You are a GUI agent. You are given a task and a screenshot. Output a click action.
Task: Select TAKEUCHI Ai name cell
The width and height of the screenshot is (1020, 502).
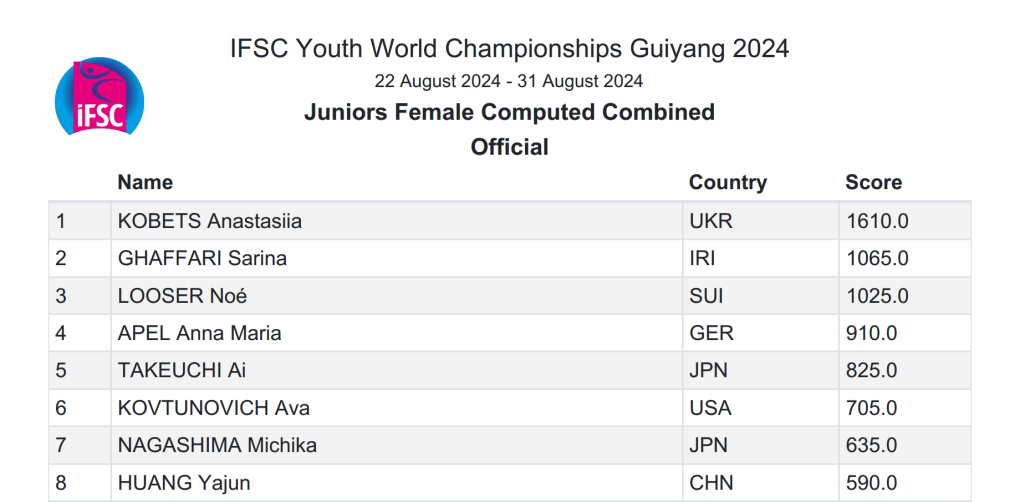coord(397,371)
